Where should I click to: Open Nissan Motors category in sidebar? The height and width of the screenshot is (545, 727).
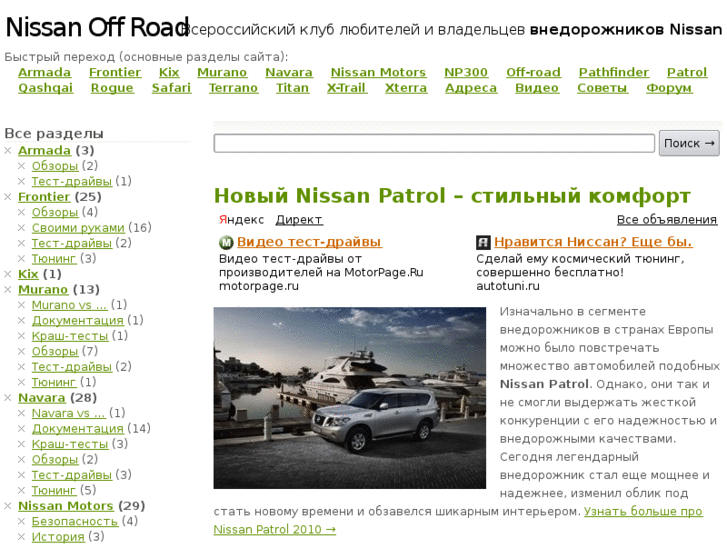[x=66, y=506]
